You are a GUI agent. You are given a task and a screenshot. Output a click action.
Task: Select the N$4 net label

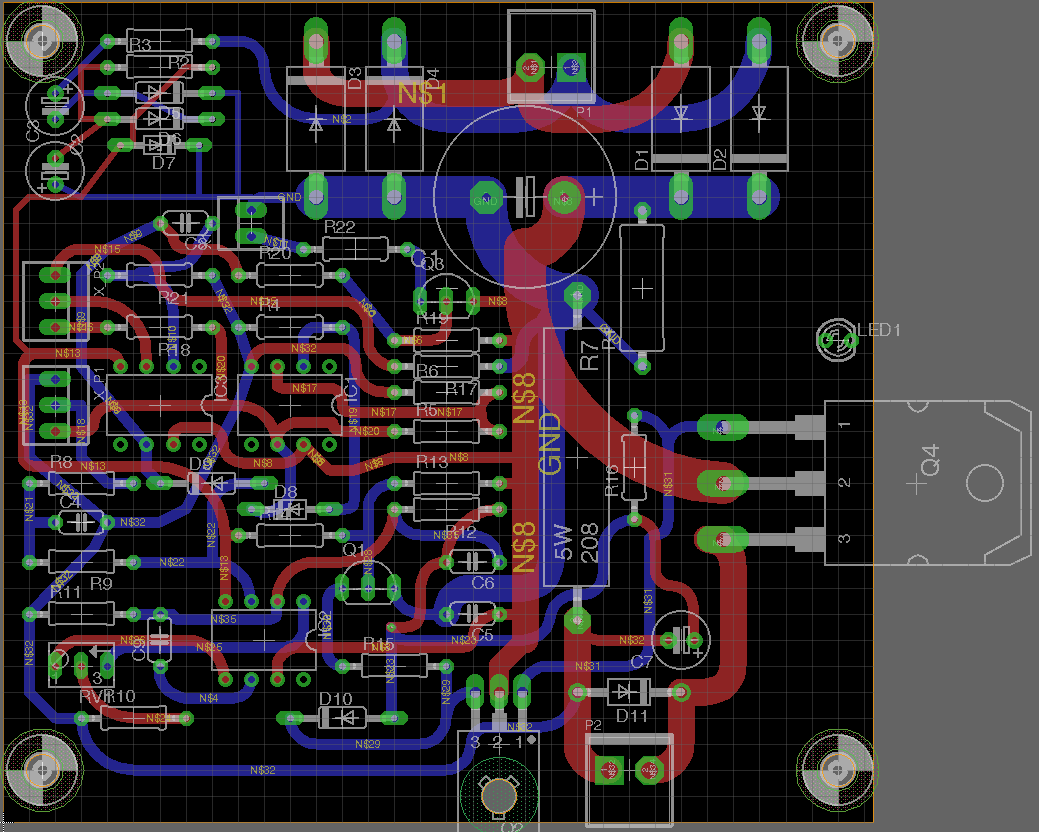pos(209,698)
